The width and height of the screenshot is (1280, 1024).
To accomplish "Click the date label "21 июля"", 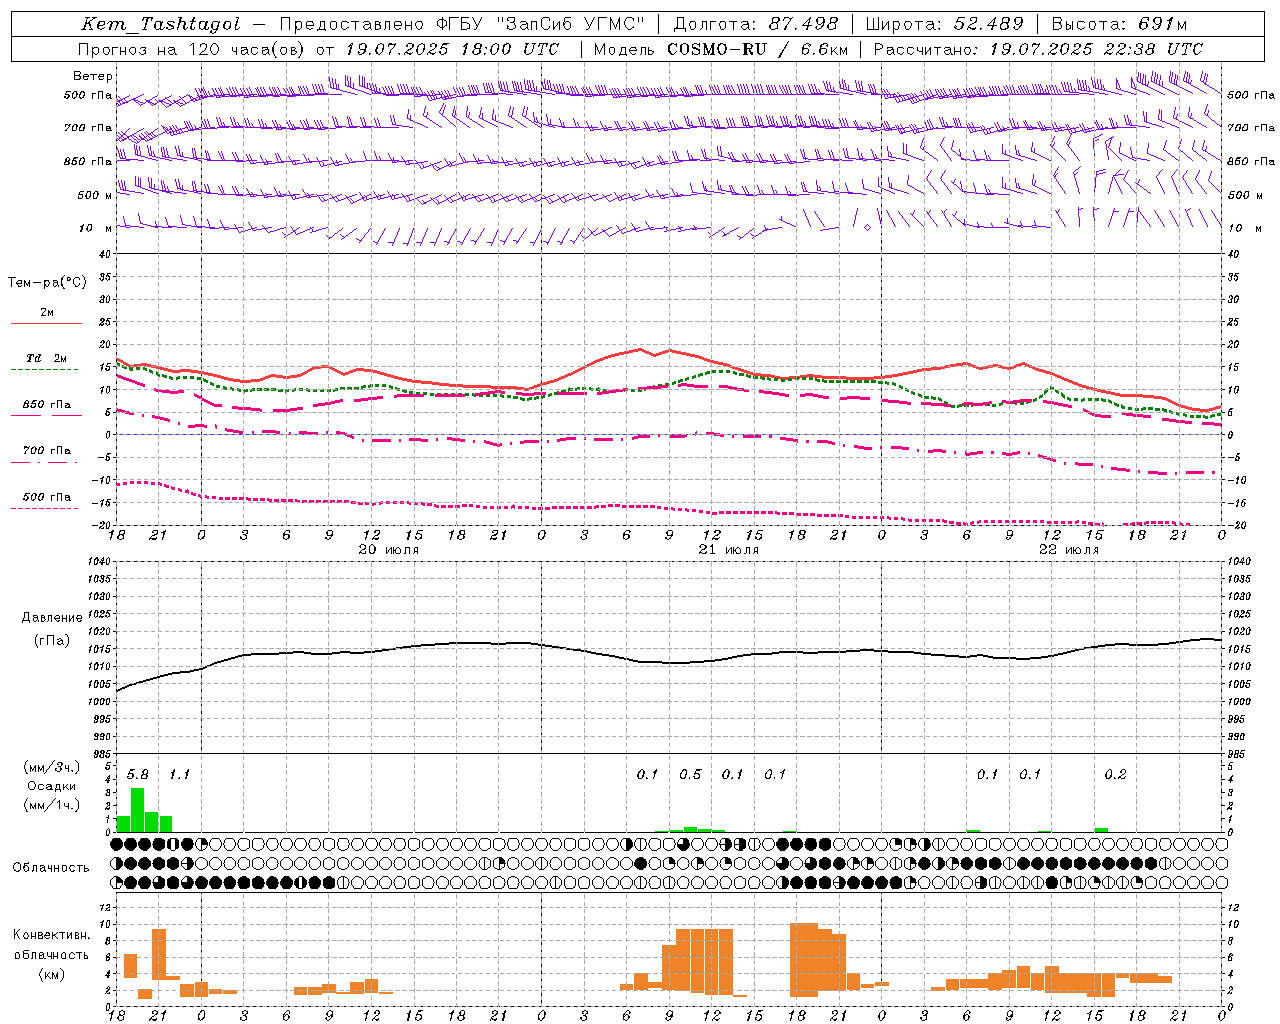I will coord(729,550).
